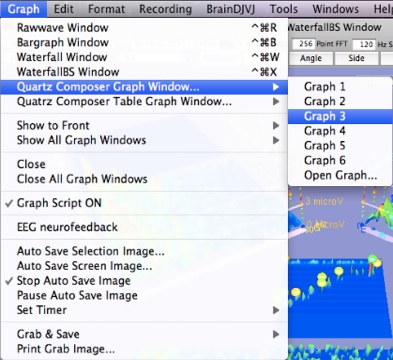This screenshot has height=360, width=393.
Task: Open the Edit menu
Action: pyautogui.click(x=64, y=9)
